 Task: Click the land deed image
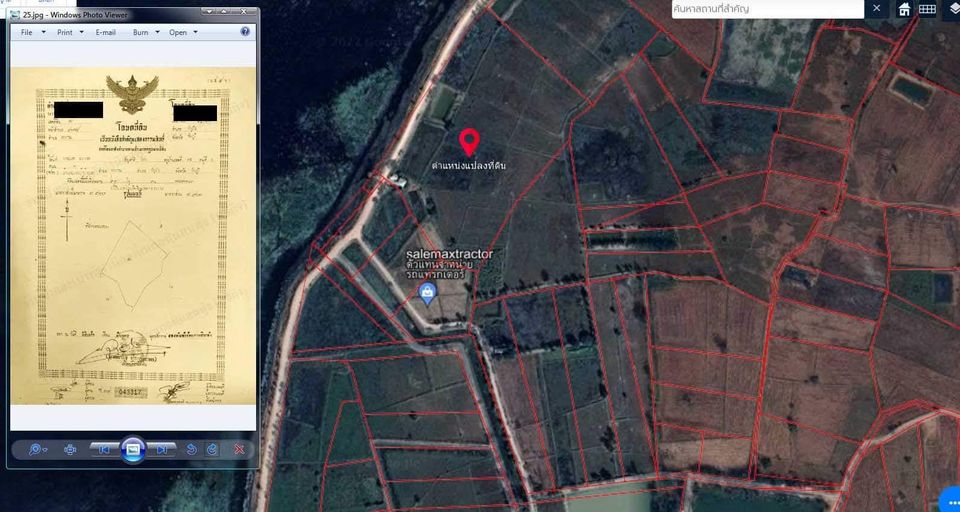pos(133,236)
